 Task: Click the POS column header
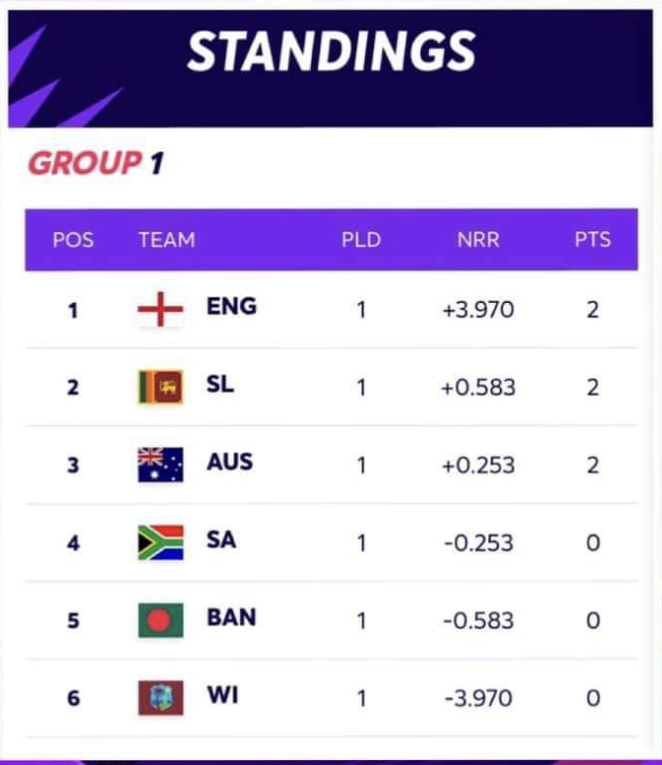coord(73,240)
